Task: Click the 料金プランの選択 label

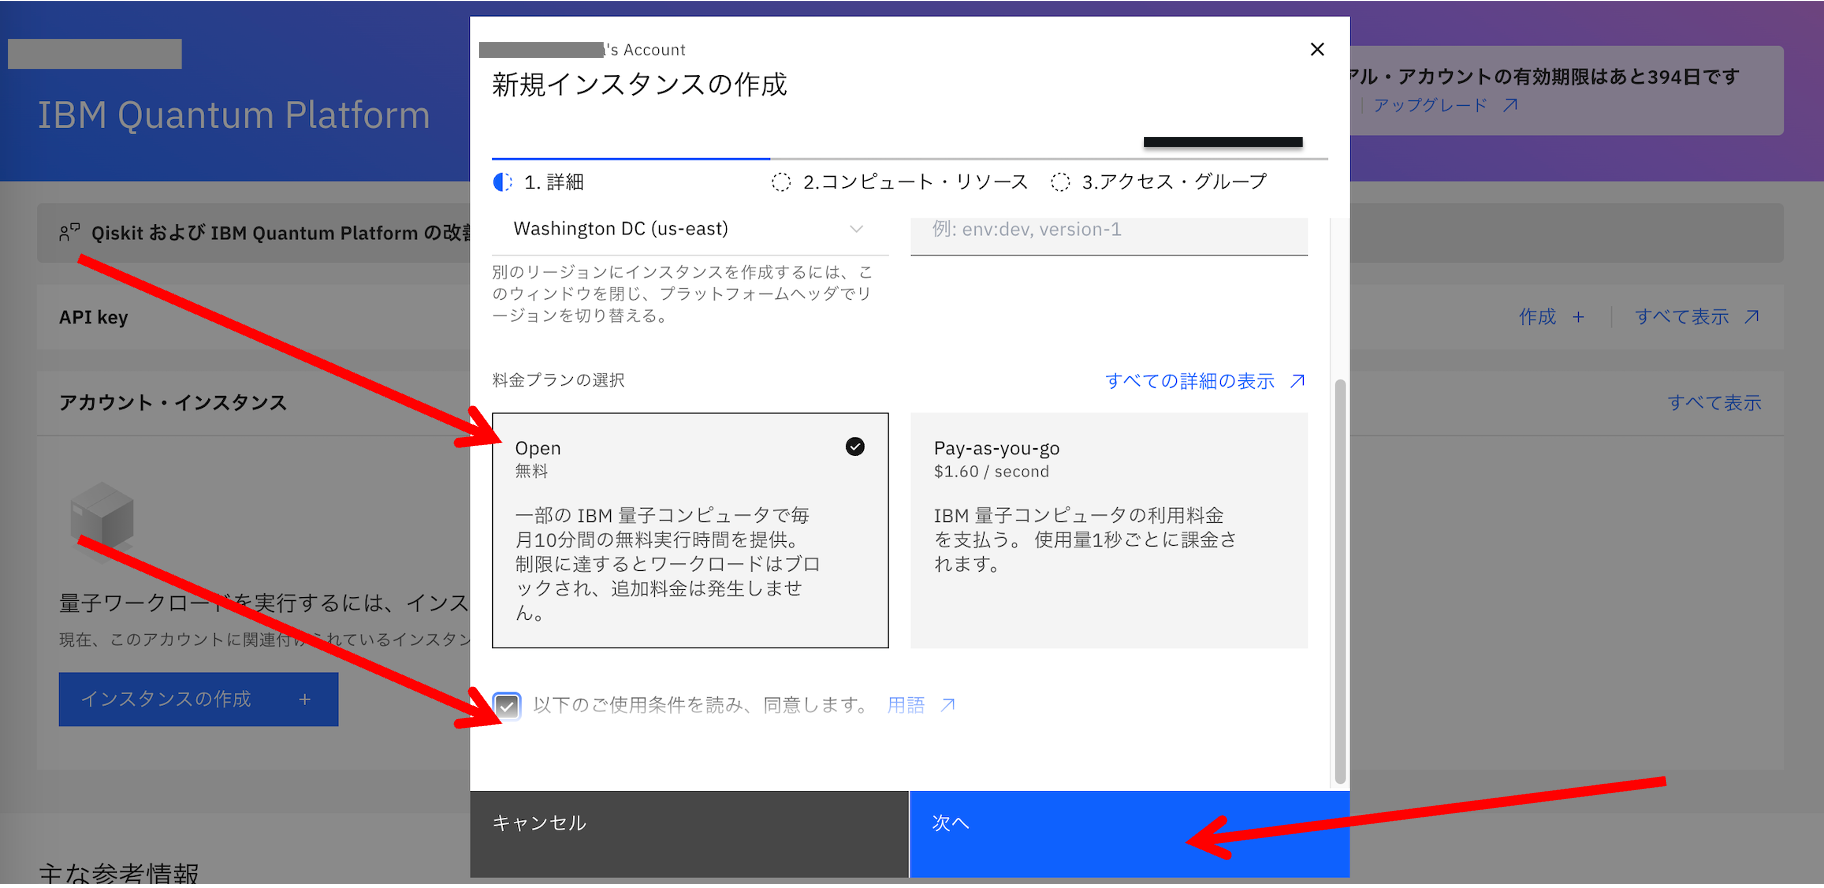Action: point(558,380)
